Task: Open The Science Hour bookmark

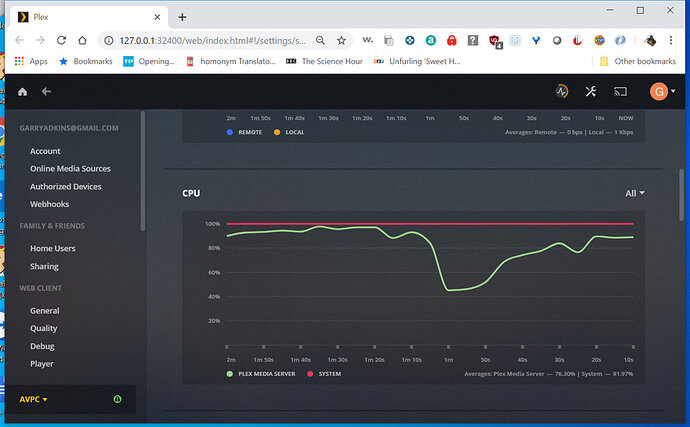Action: click(x=324, y=61)
